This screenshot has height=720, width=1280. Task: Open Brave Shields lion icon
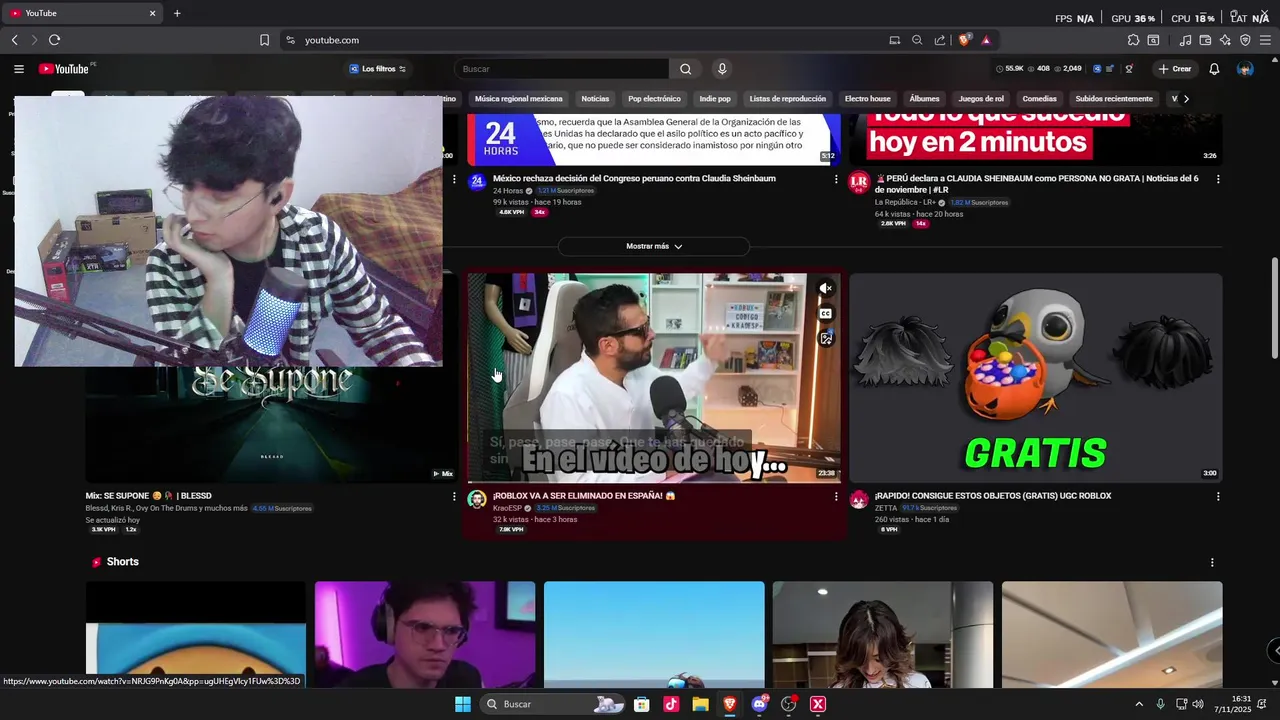(x=964, y=40)
